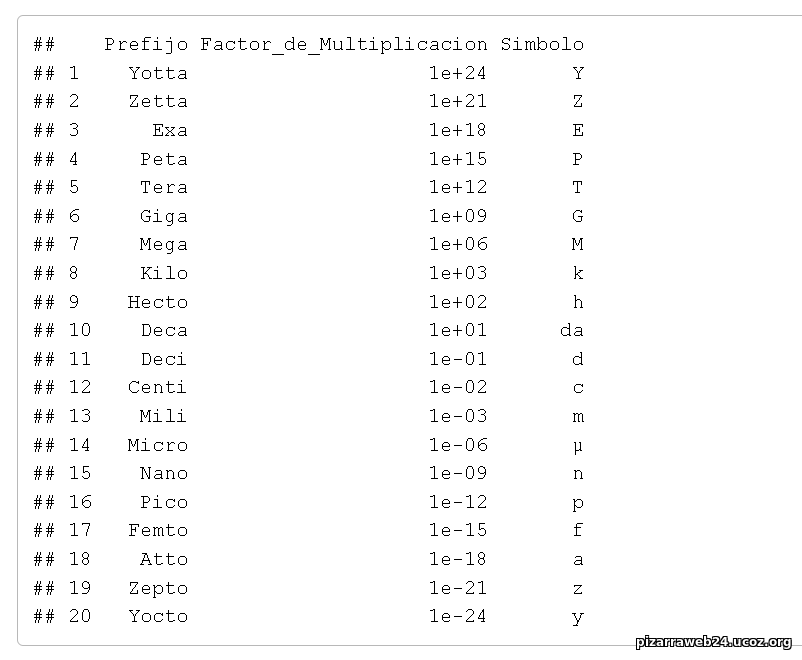Click the 1e-15 factor value
The width and height of the screenshot is (802, 660).
coord(457,530)
